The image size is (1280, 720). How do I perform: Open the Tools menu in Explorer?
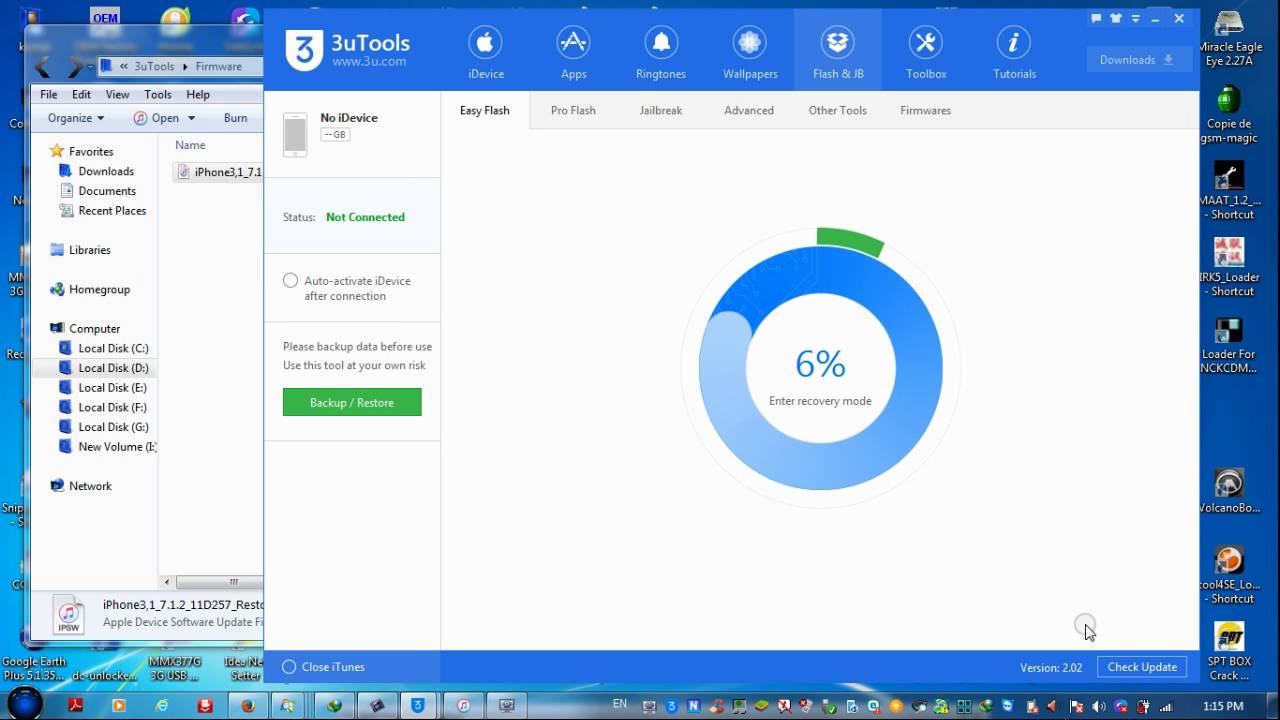point(158,95)
